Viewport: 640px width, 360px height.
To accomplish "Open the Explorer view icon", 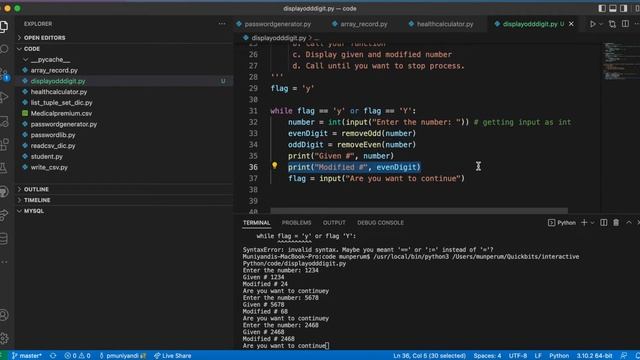I will pos(4,27).
